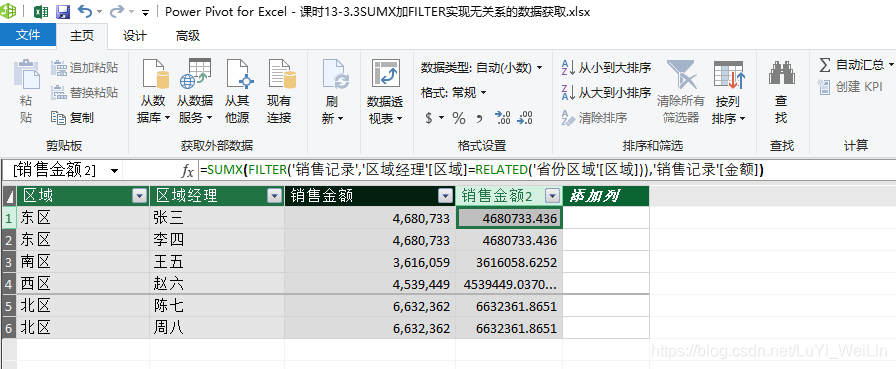
Task: Click Clear All Filters (清除所有筛选器)
Action: (681, 91)
